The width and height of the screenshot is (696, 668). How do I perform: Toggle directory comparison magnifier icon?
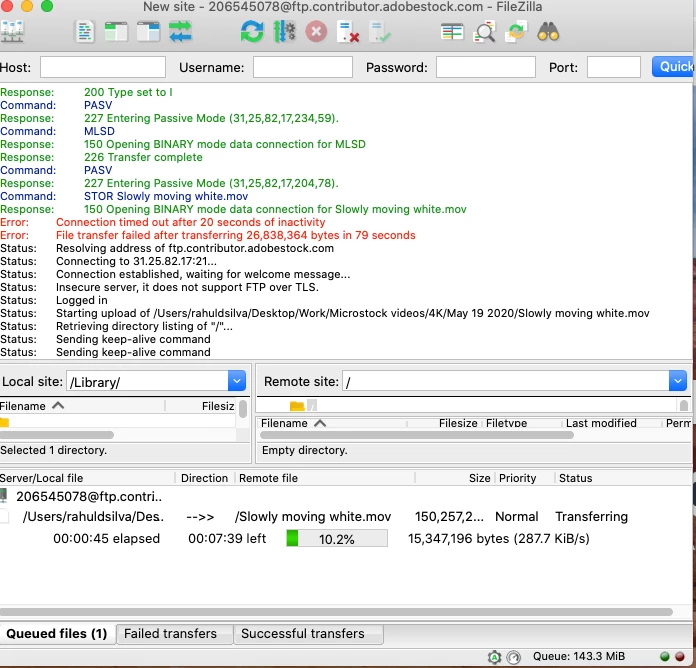click(x=484, y=32)
